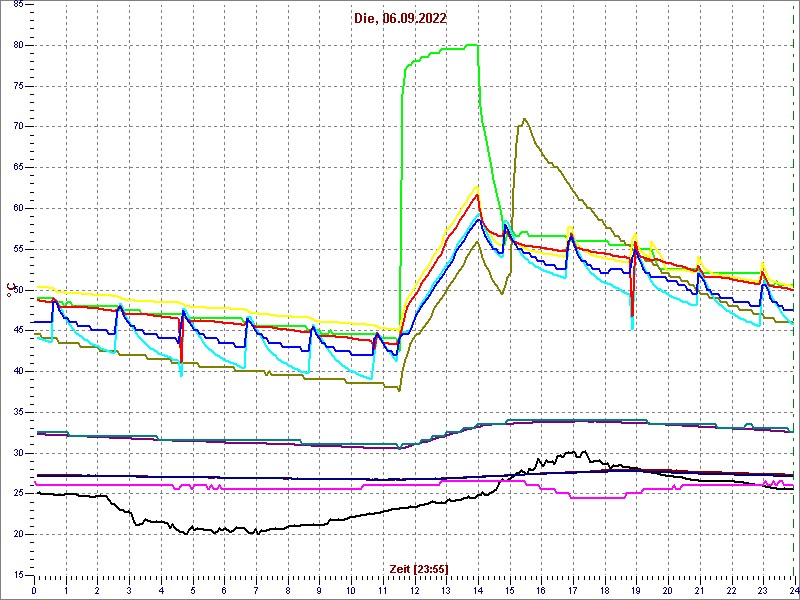The image size is (800, 600).
Task: Click the 30 tick label on the temperature axis
Action: (17, 453)
